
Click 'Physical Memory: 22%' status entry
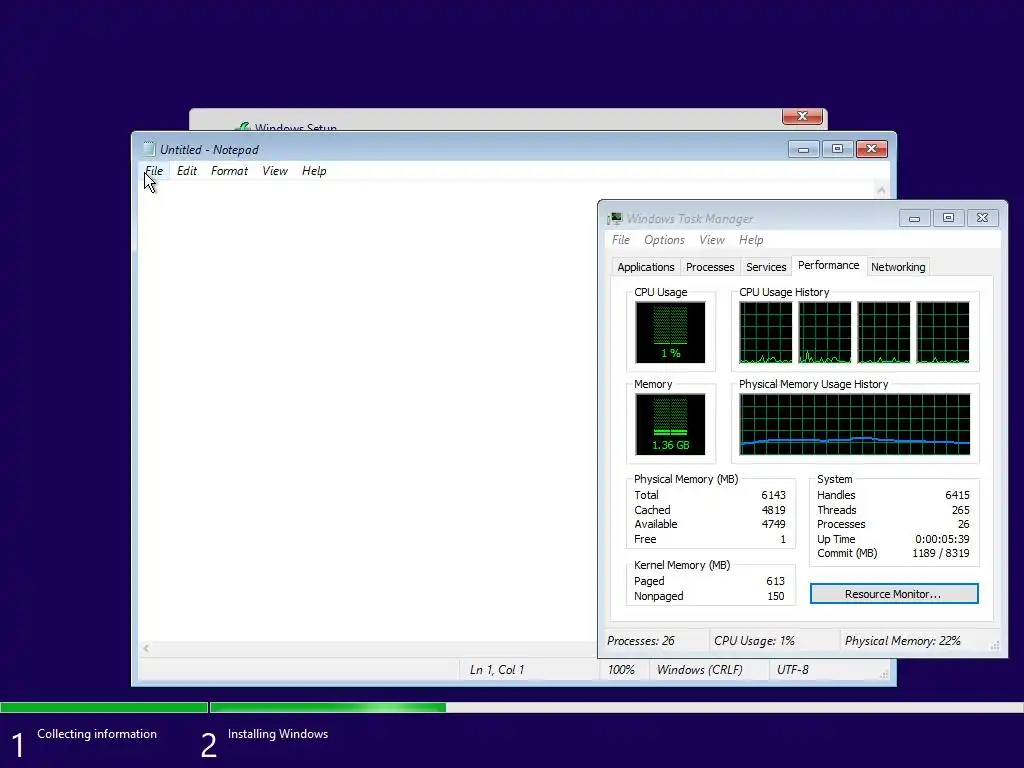pos(903,641)
